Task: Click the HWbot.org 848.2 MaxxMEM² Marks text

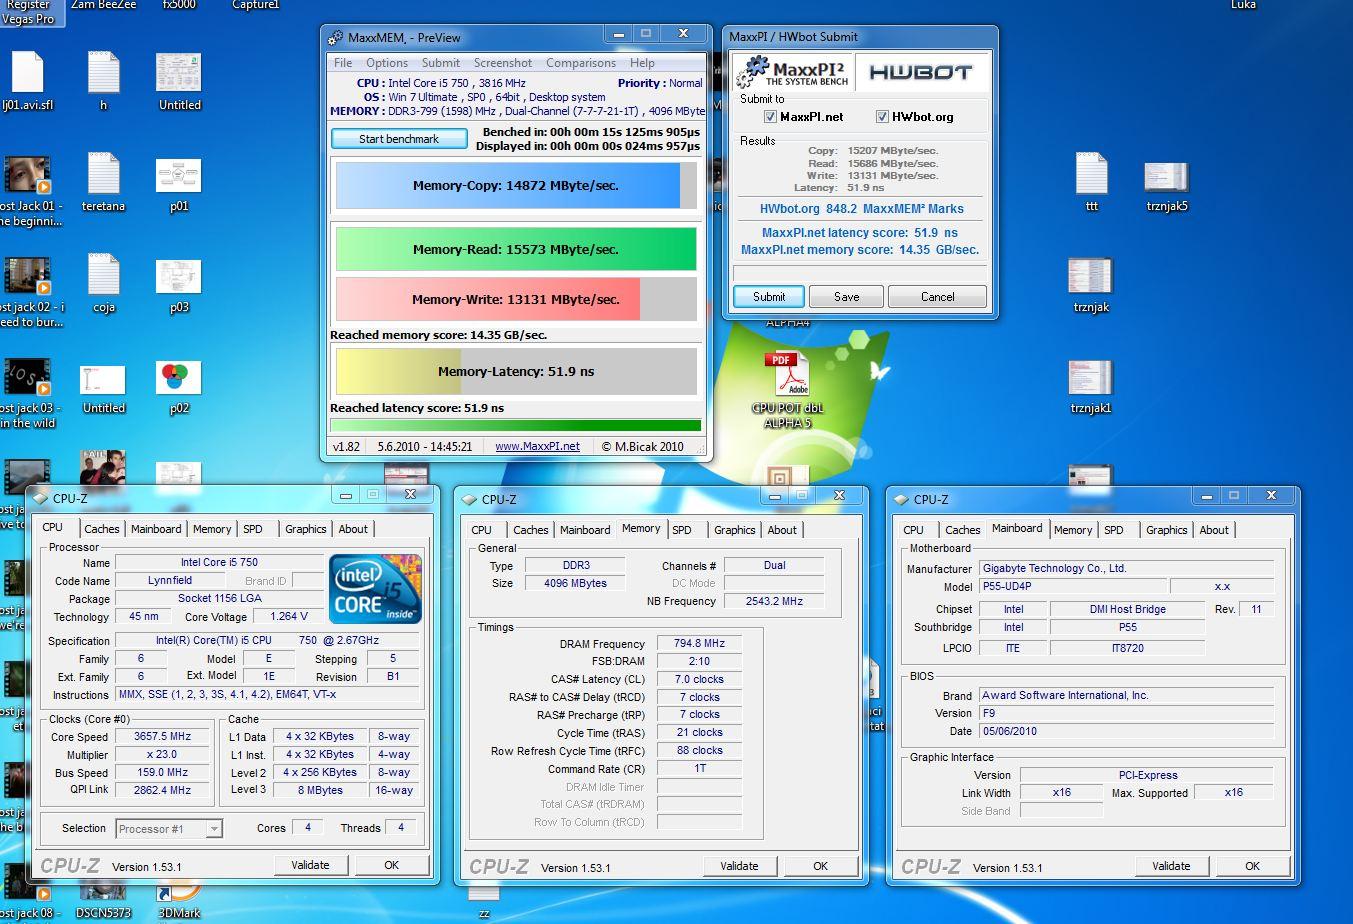Action: 861,209
